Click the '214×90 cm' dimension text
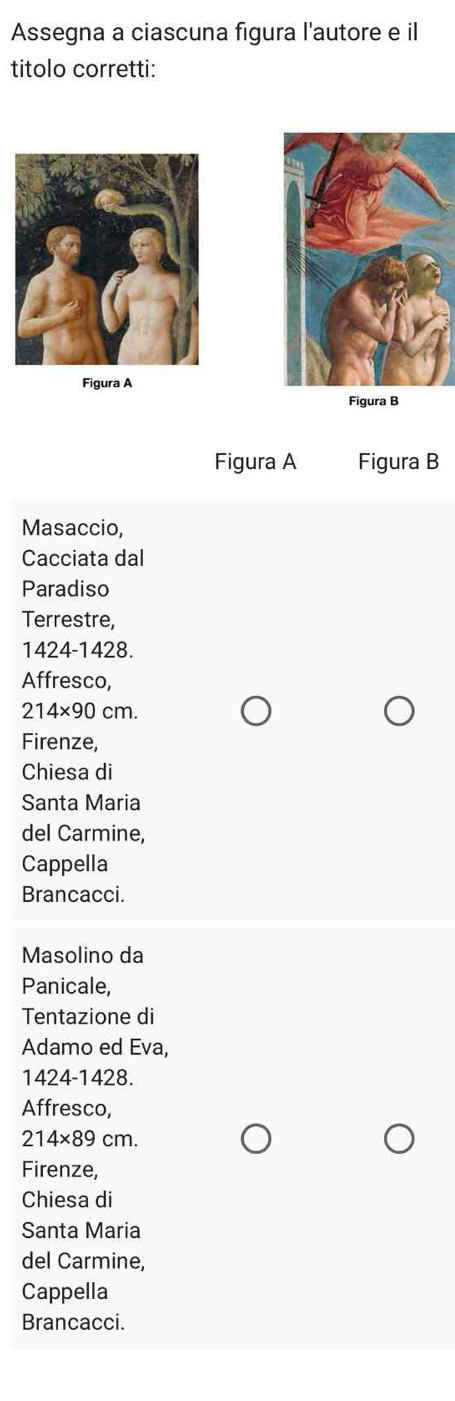The width and height of the screenshot is (455, 1401). point(79,712)
